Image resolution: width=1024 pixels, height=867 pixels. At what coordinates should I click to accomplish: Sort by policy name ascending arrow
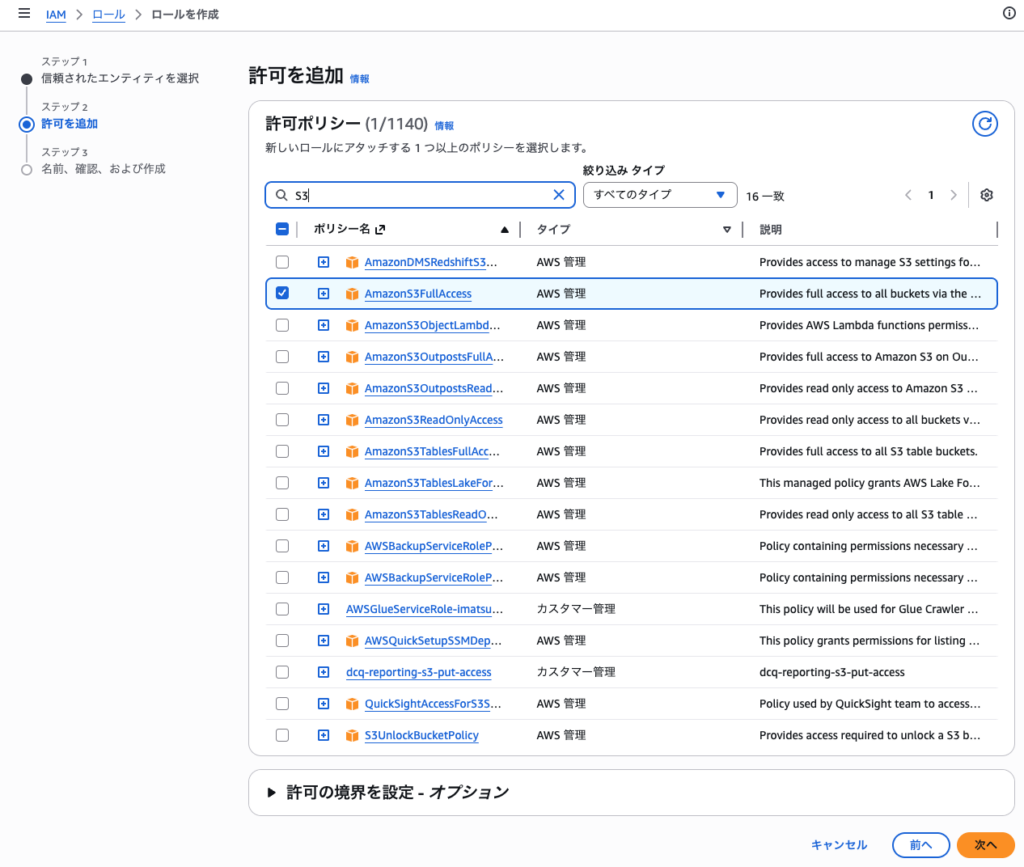(x=504, y=229)
